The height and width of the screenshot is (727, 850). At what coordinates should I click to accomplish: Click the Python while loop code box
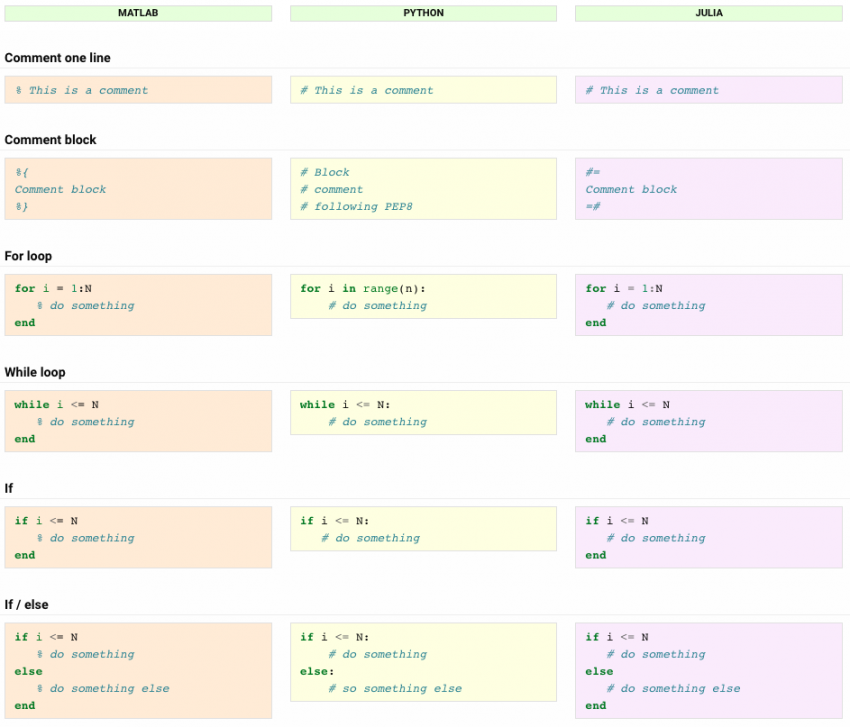(x=423, y=413)
